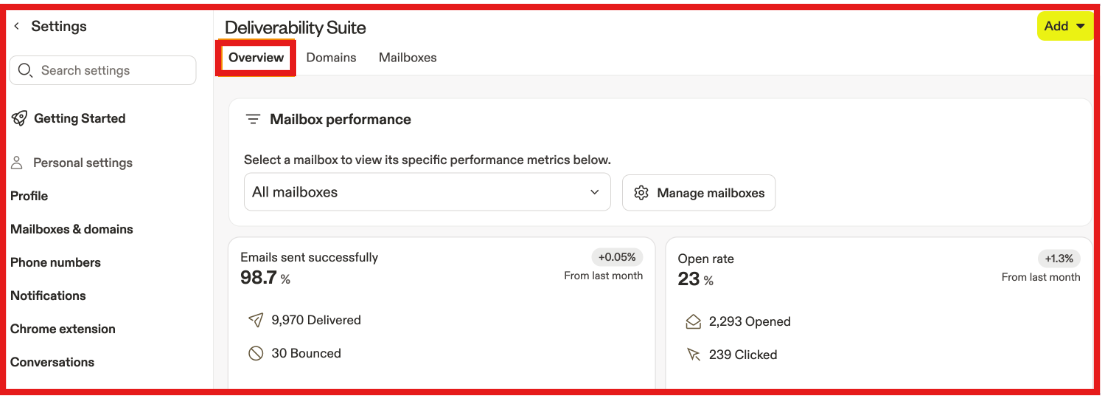Click the rocket icon next to Getting Started
This screenshot has height=396, width=1101.
19,119
